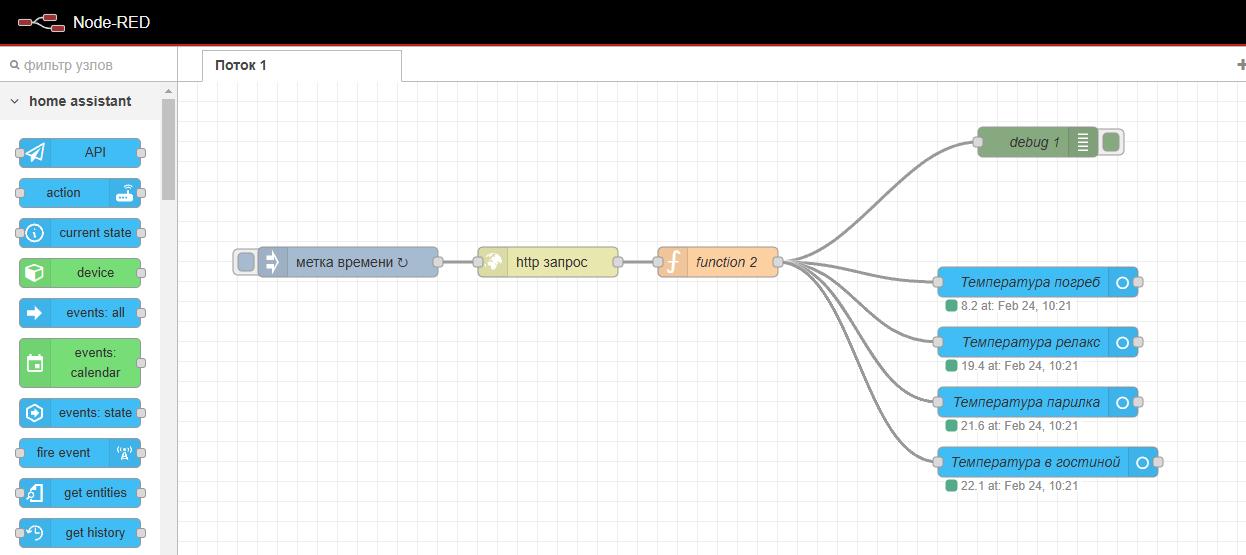Click the list icon on debug 1 node
This screenshot has width=1246, height=555.
[1082, 142]
